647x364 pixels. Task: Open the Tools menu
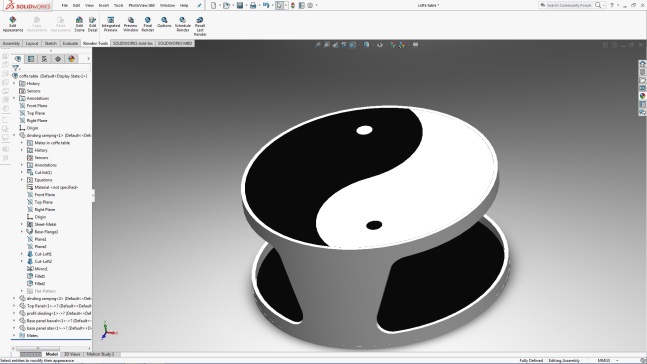tap(118, 5)
